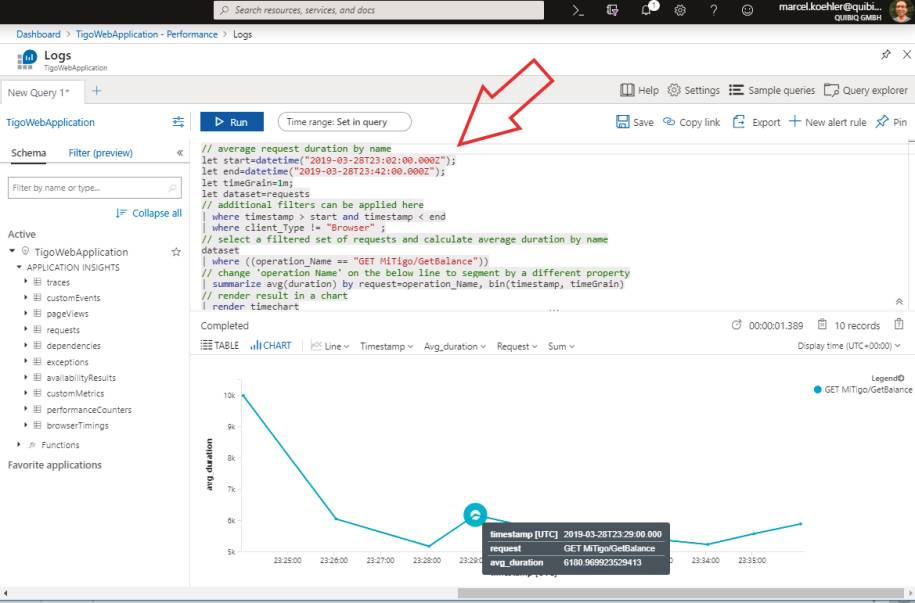The image size is (915, 603).
Task: Open Query explorer
Action: (x=865, y=90)
